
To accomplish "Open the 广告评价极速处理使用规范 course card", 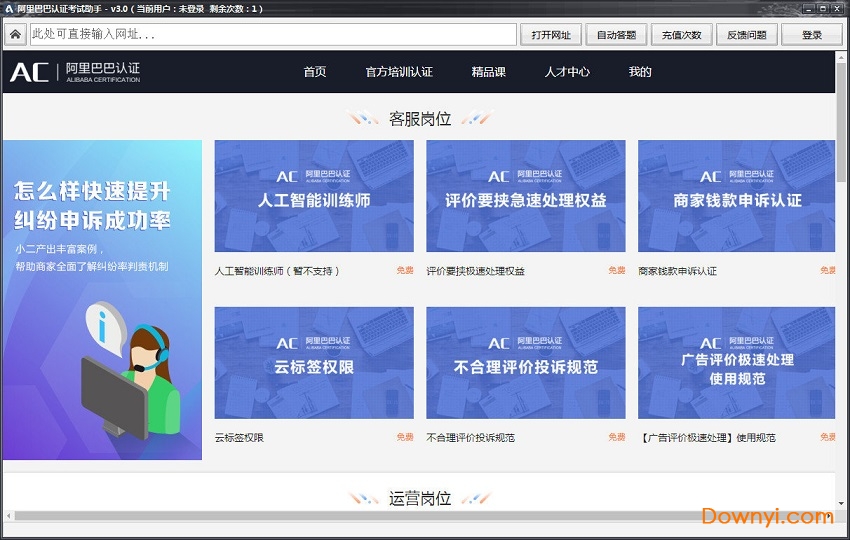I will [736, 363].
